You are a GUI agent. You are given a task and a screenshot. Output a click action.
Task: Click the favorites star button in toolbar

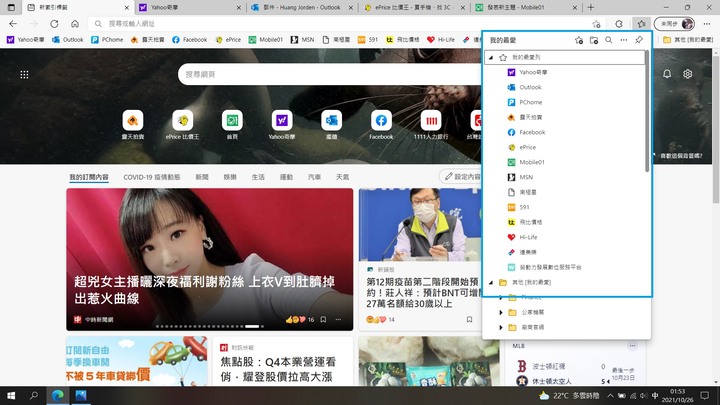tap(641, 24)
